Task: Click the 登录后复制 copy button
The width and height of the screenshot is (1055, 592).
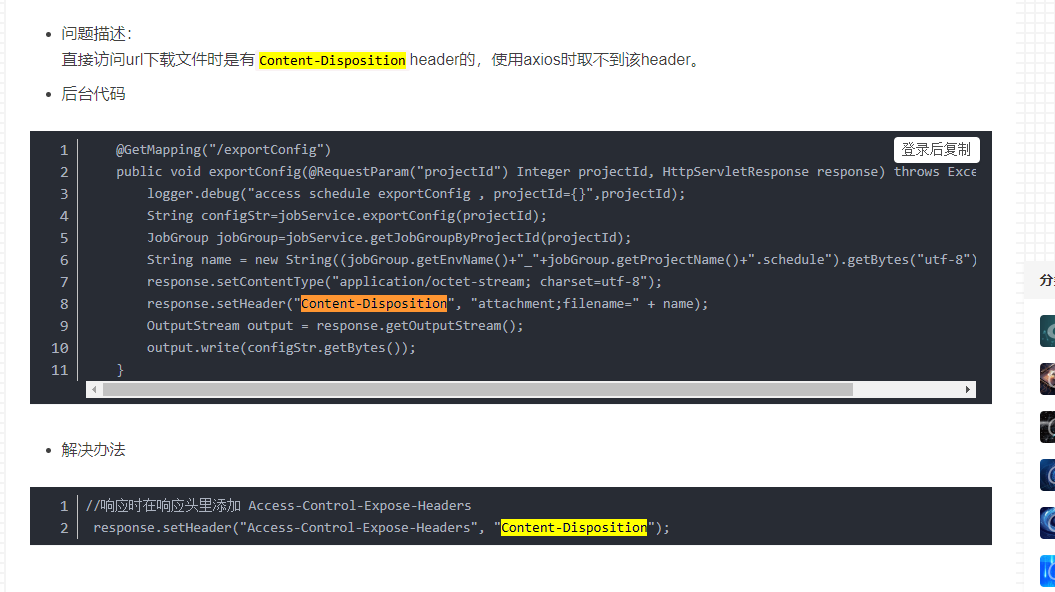Action: pos(936,149)
